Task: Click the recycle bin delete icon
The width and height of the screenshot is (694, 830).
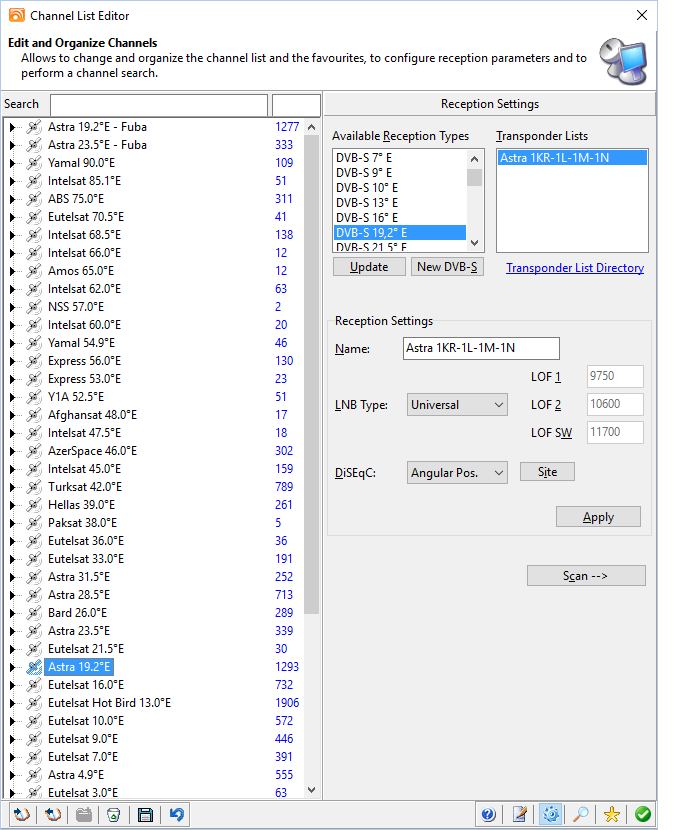Action: click(114, 815)
